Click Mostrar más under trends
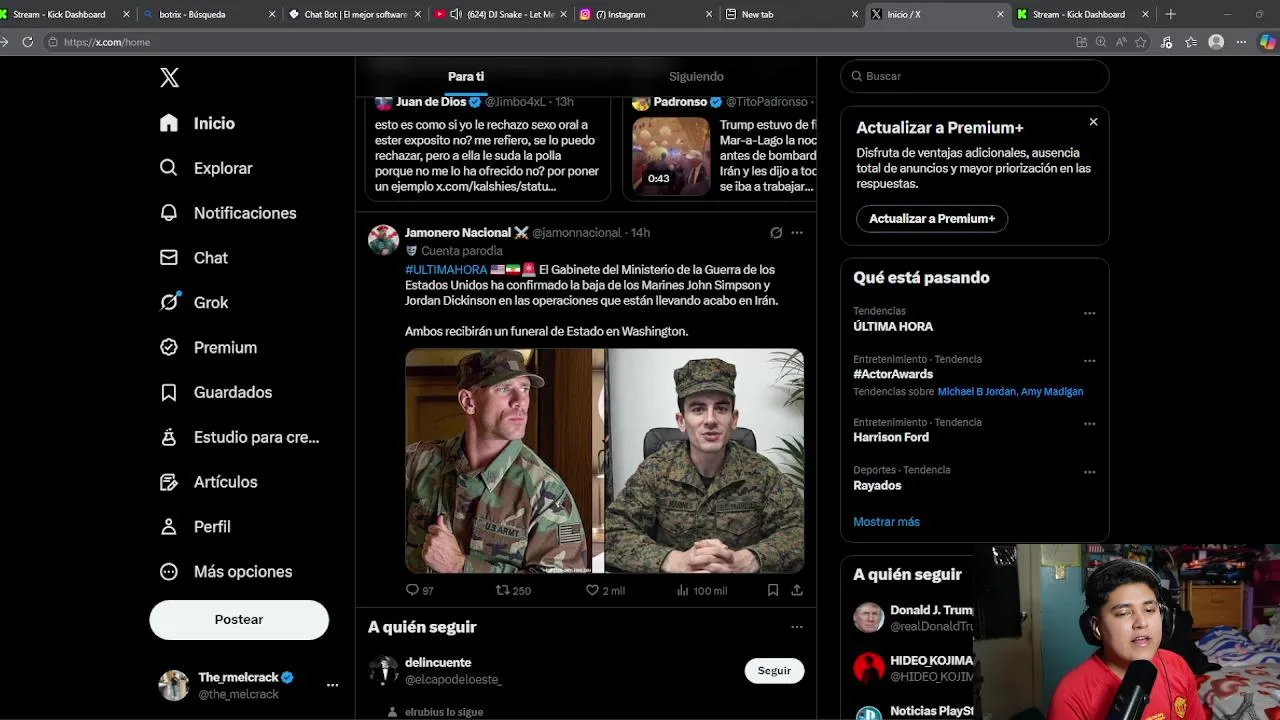1280x720 pixels. coord(886,522)
